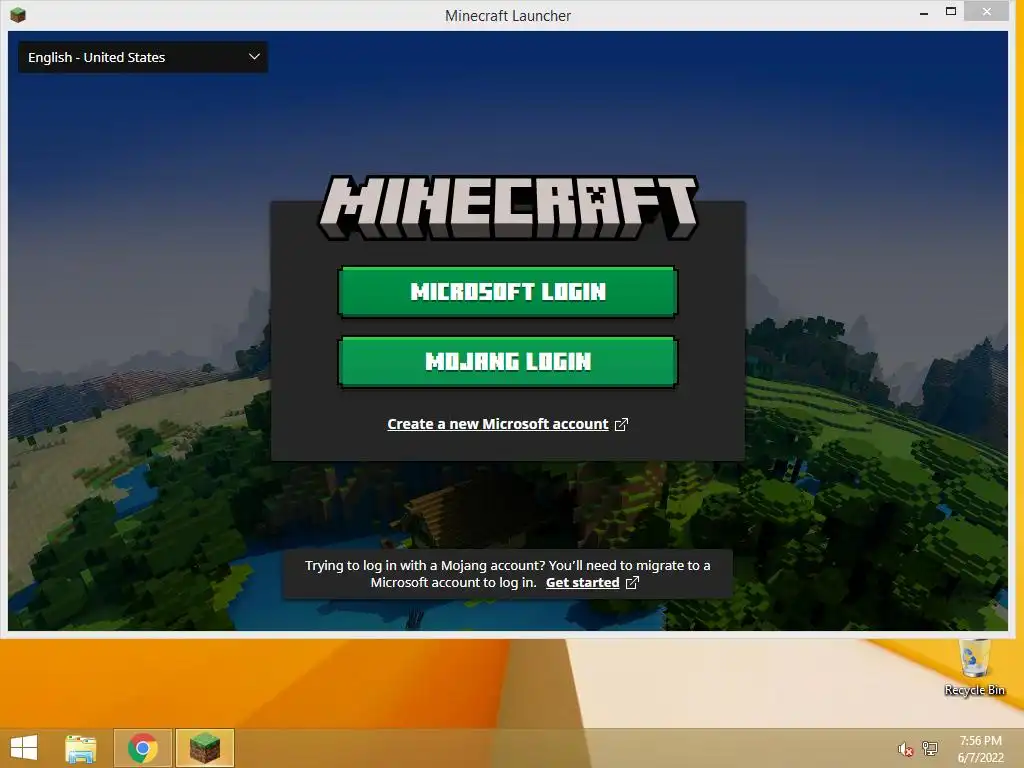The width and height of the screenshot is (1024, 768).
Task: Minimize the Minecraft Launcher window
Action: pyautogui.click(x=923, y=13)
